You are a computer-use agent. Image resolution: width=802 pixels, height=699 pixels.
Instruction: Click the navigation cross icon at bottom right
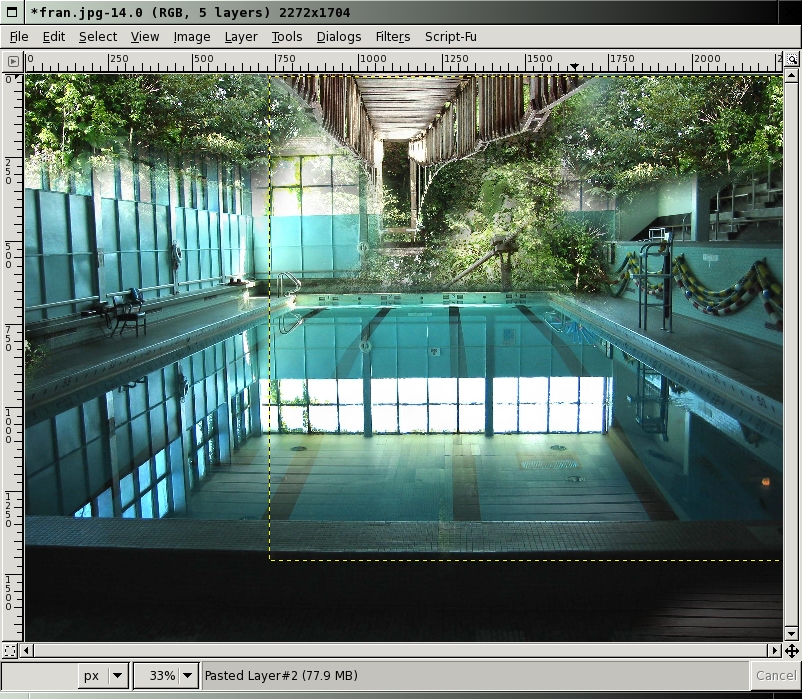pyautogui.click(x=792, y=651)
